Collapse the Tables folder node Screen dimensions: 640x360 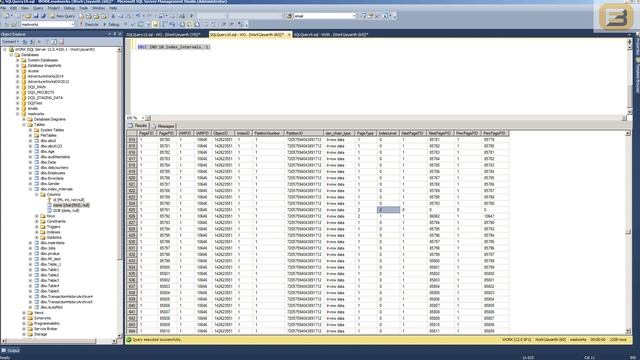[x=24, y=124]
